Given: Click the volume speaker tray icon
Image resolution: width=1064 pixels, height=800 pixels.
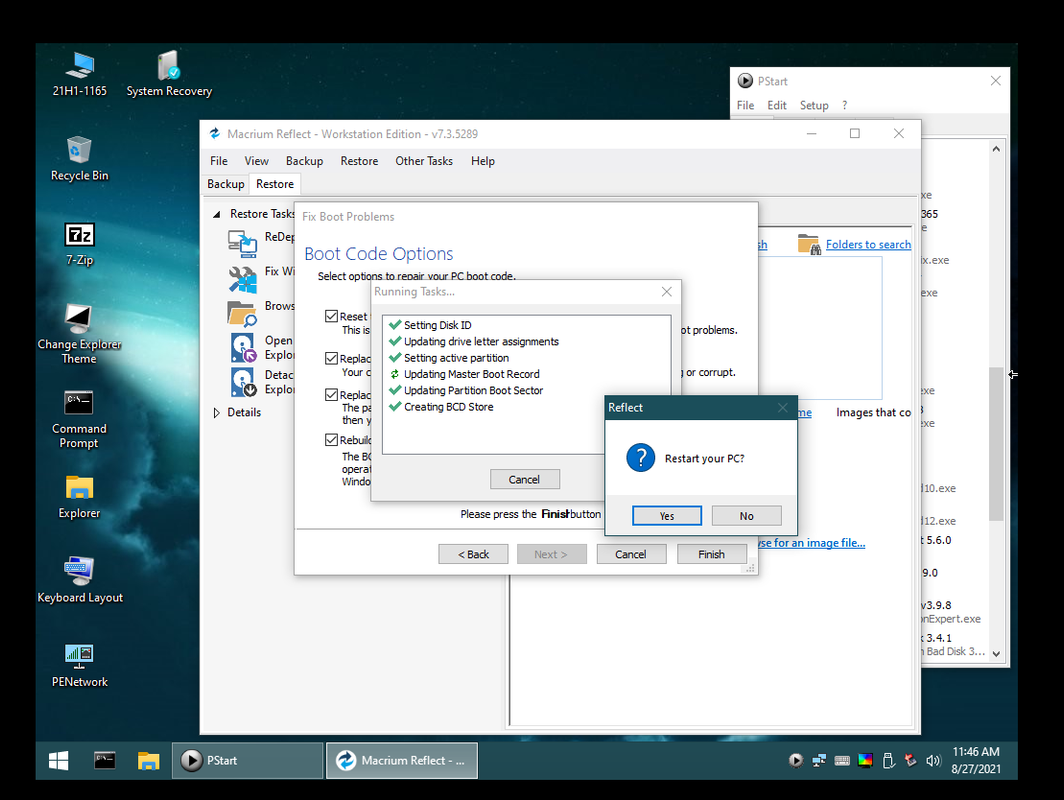Looking at the screenshot, I should pyautogui.click(x=933, y=761).
